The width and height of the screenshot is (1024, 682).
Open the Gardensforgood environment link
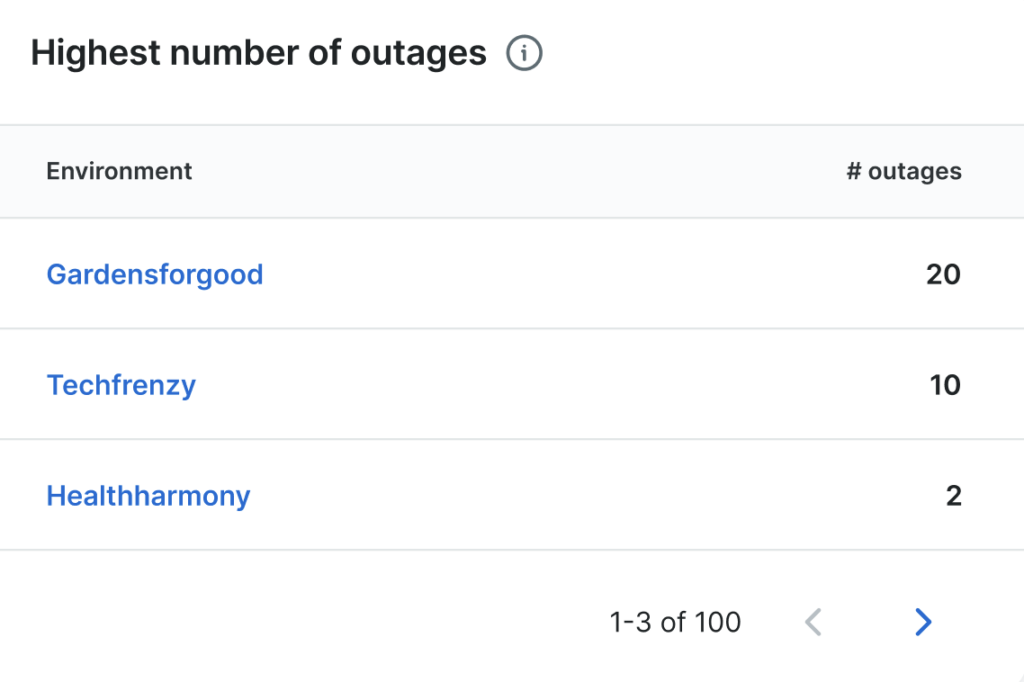coord(155,274)
